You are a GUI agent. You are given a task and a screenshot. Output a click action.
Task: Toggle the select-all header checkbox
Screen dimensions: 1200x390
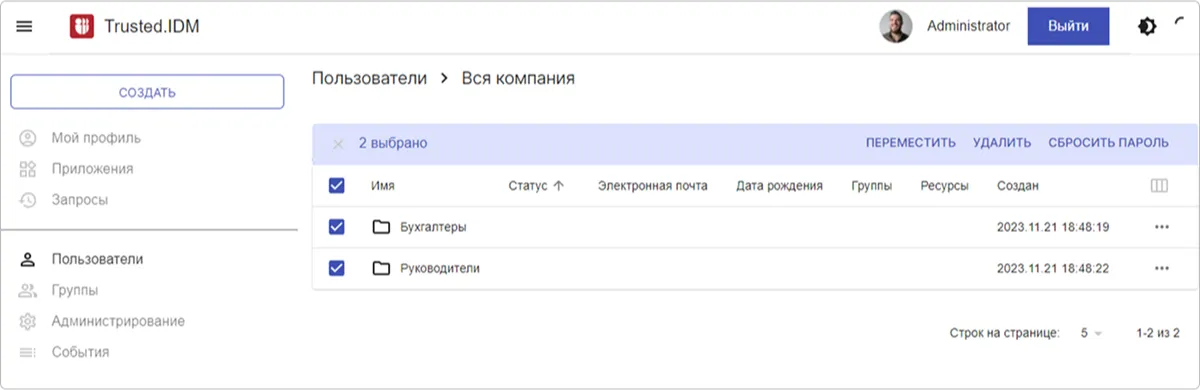click(337, 186)
